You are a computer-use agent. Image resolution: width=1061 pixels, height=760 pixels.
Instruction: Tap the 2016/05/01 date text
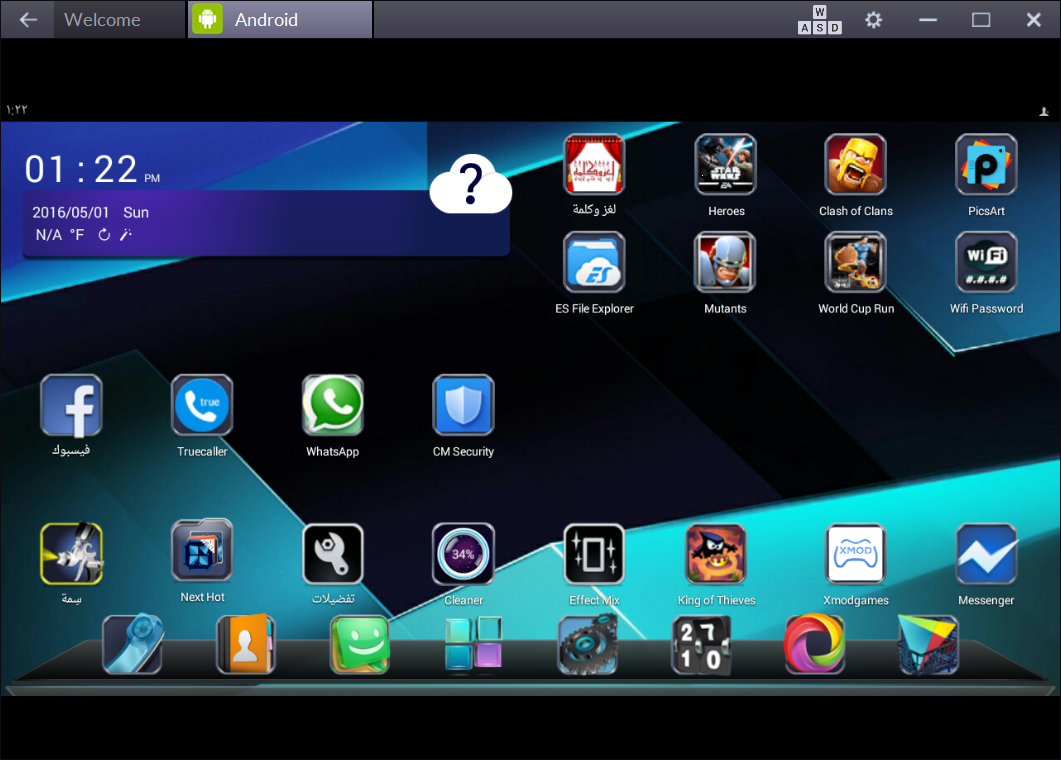click(70, 213)
